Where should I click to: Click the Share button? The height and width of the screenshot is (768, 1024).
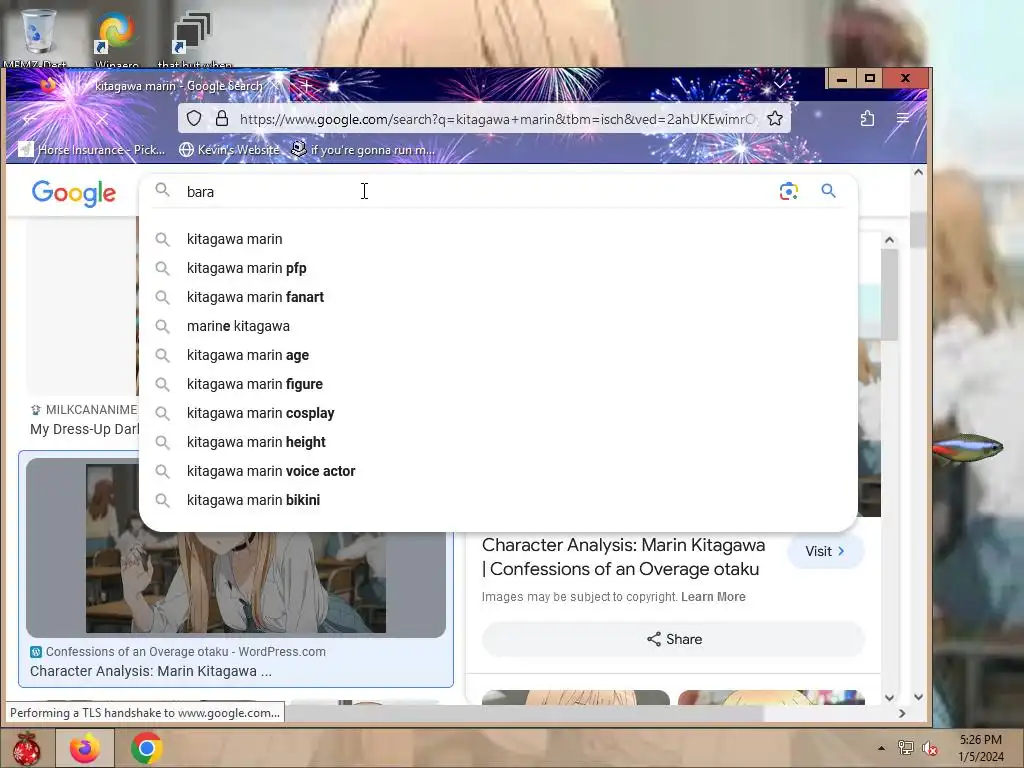(673, 639)
